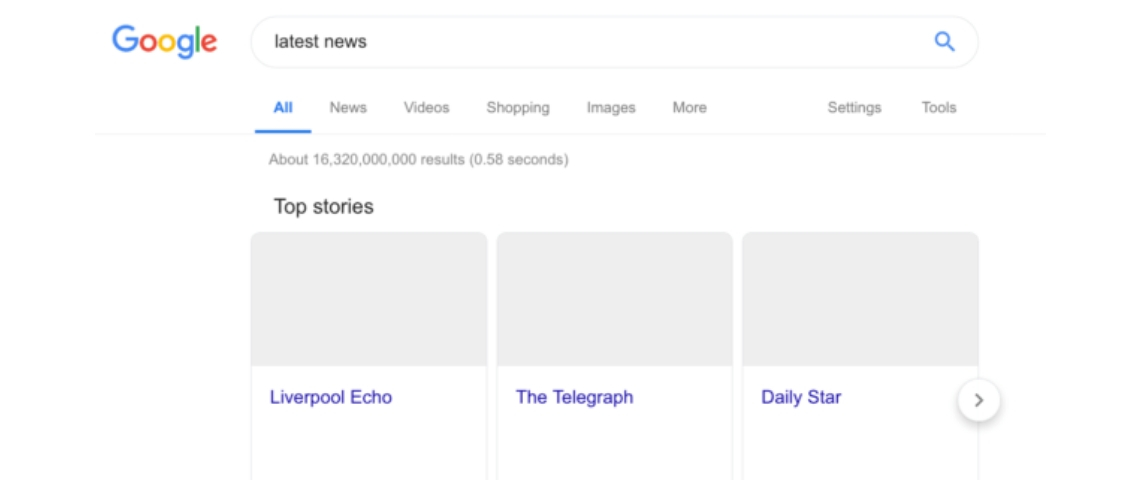Open the Liverpool Echo story link
Screen dimensions: 1140x480
(331, 397)
